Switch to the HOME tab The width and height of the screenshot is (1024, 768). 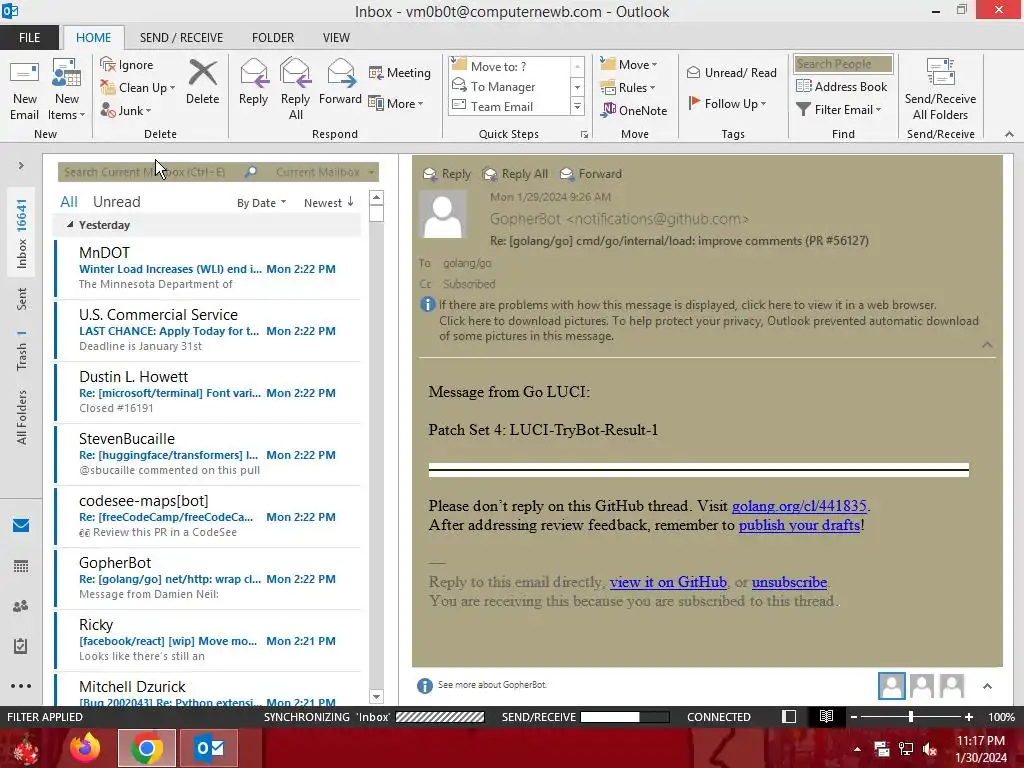click(93, 38)
